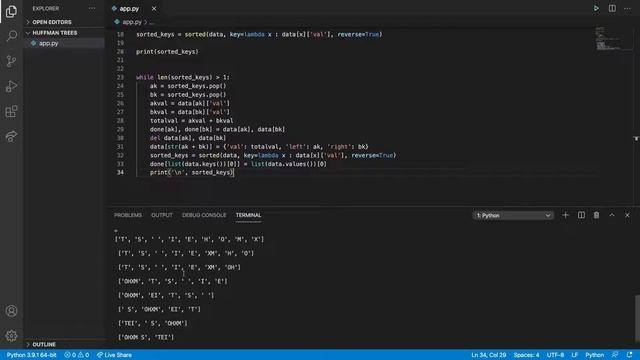Close the bottom panel
The image size is (640, 360).
point(627,215)
